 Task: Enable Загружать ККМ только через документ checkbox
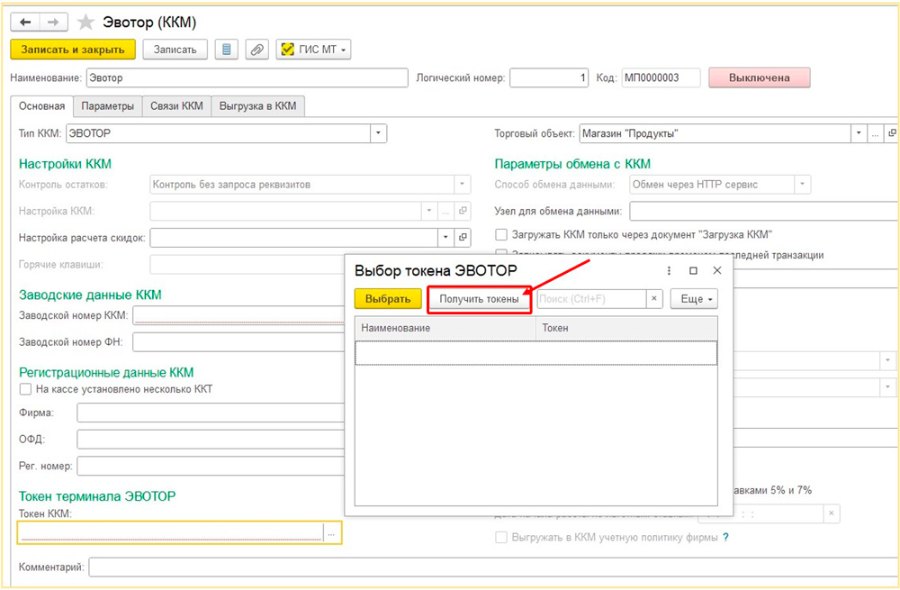501,234
